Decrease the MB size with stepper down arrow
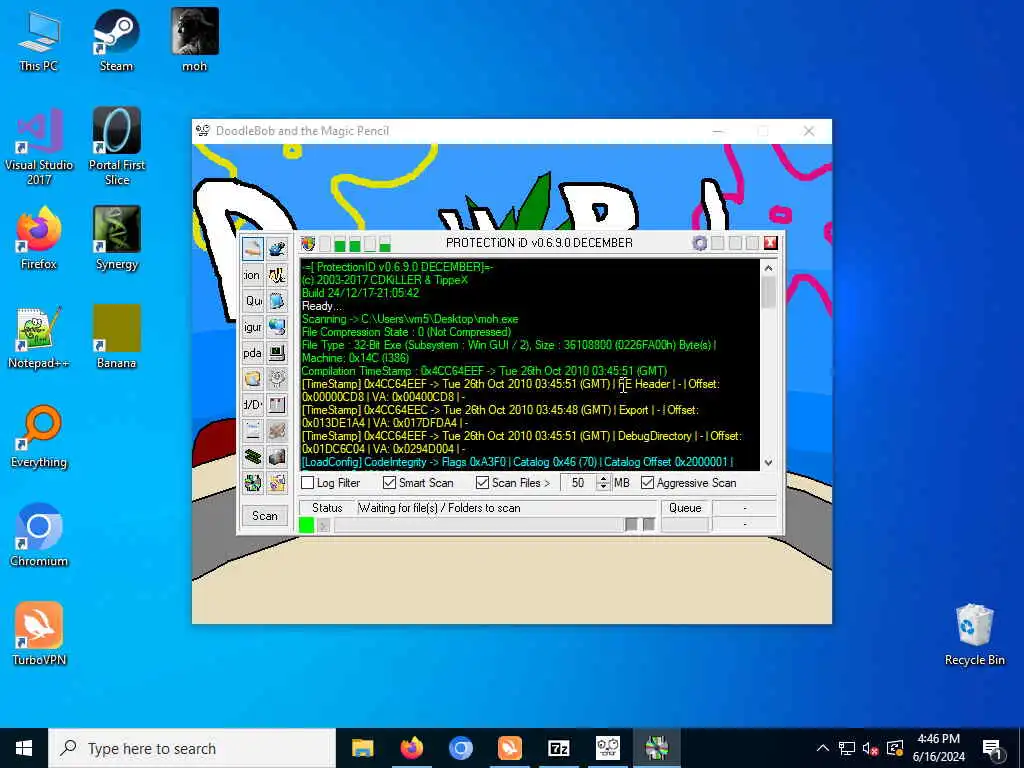The image size is (1024, 768). coord(603,487)
